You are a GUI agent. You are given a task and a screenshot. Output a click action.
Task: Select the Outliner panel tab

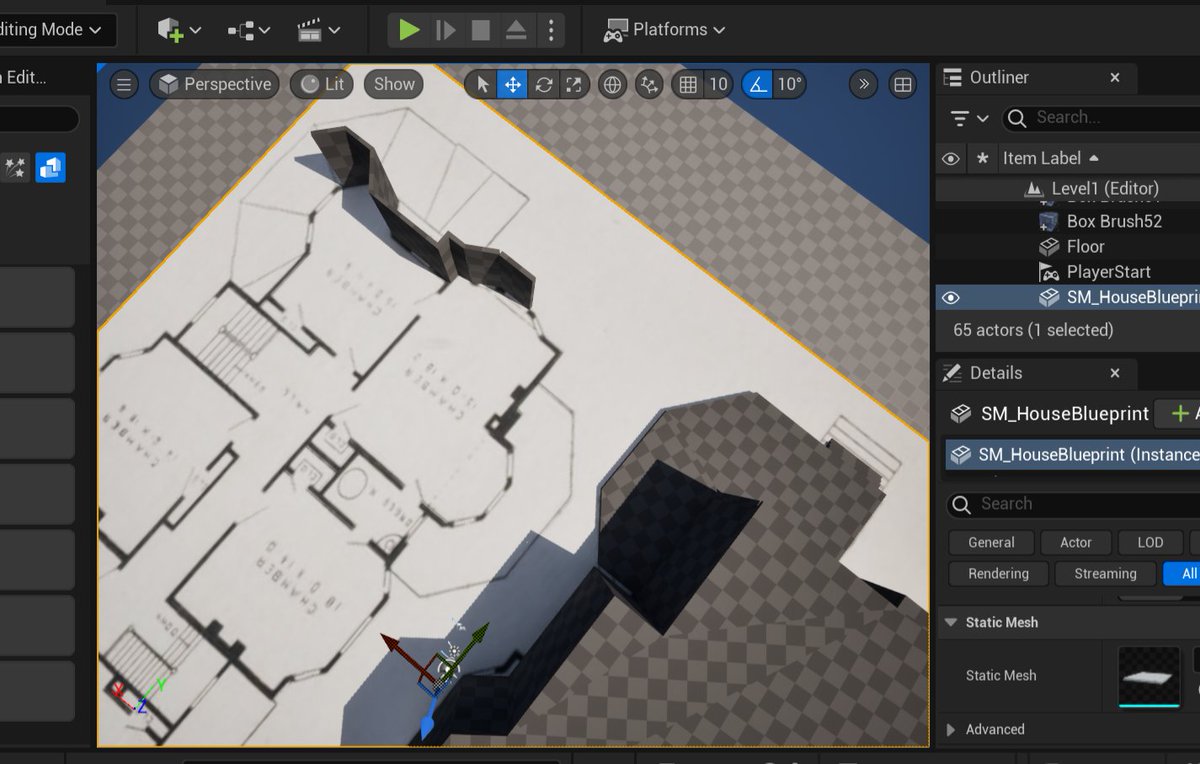point(1035,78)
